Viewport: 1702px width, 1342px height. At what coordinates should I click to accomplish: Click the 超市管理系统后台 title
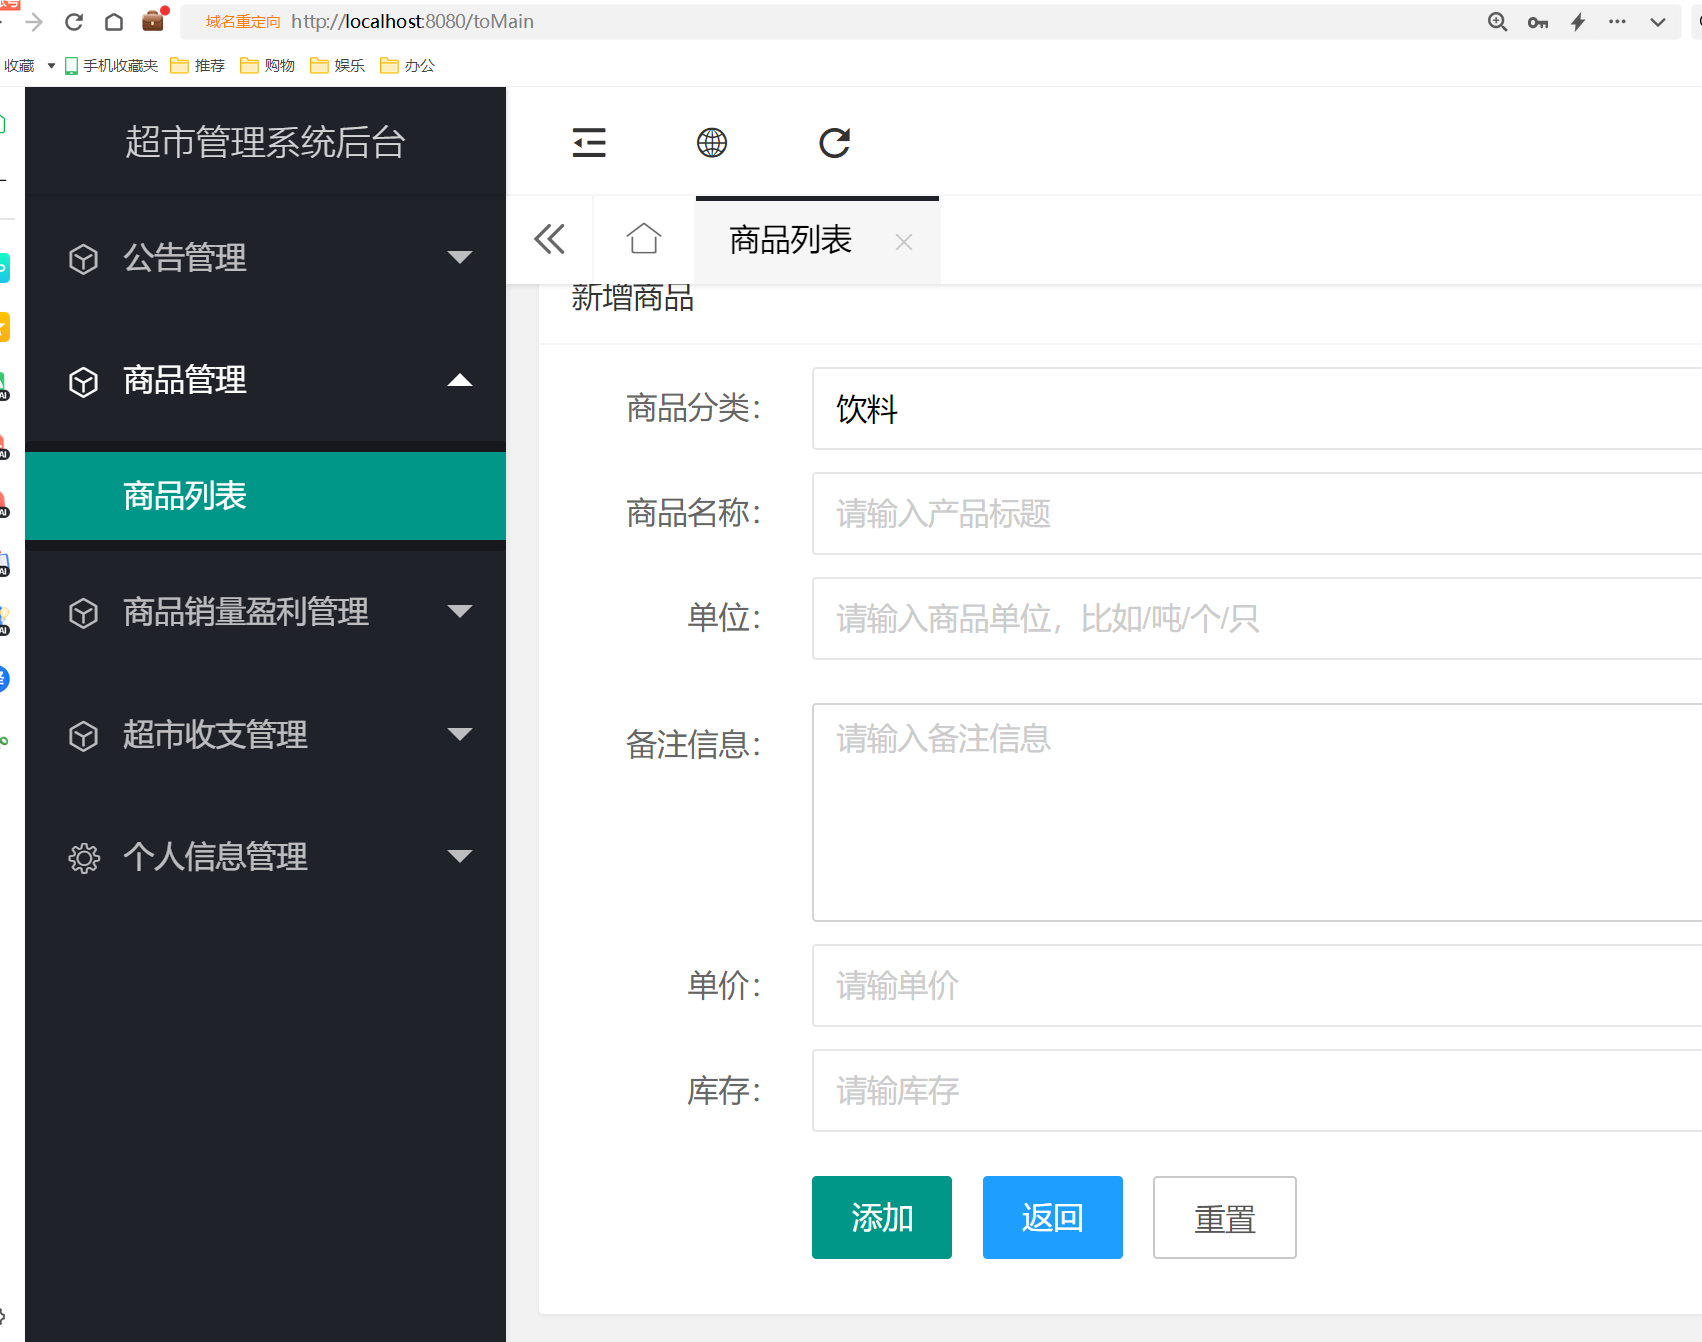pos(265,142)
